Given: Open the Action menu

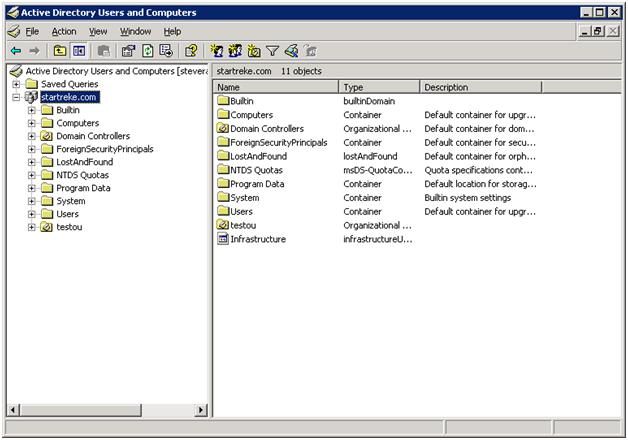Looking at the screenshot, I should [x=64, y=31].
